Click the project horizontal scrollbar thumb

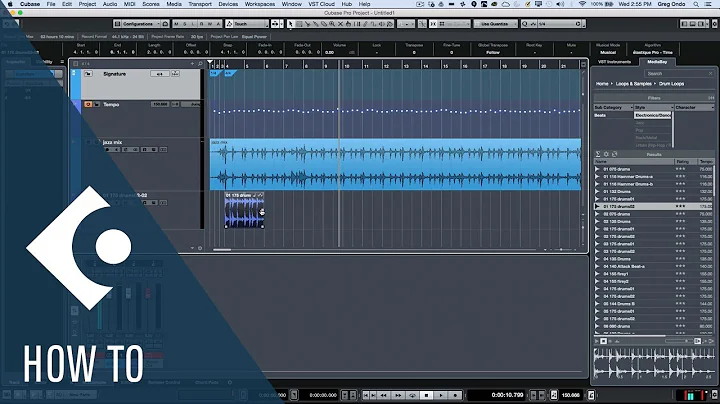coord(222,250)
